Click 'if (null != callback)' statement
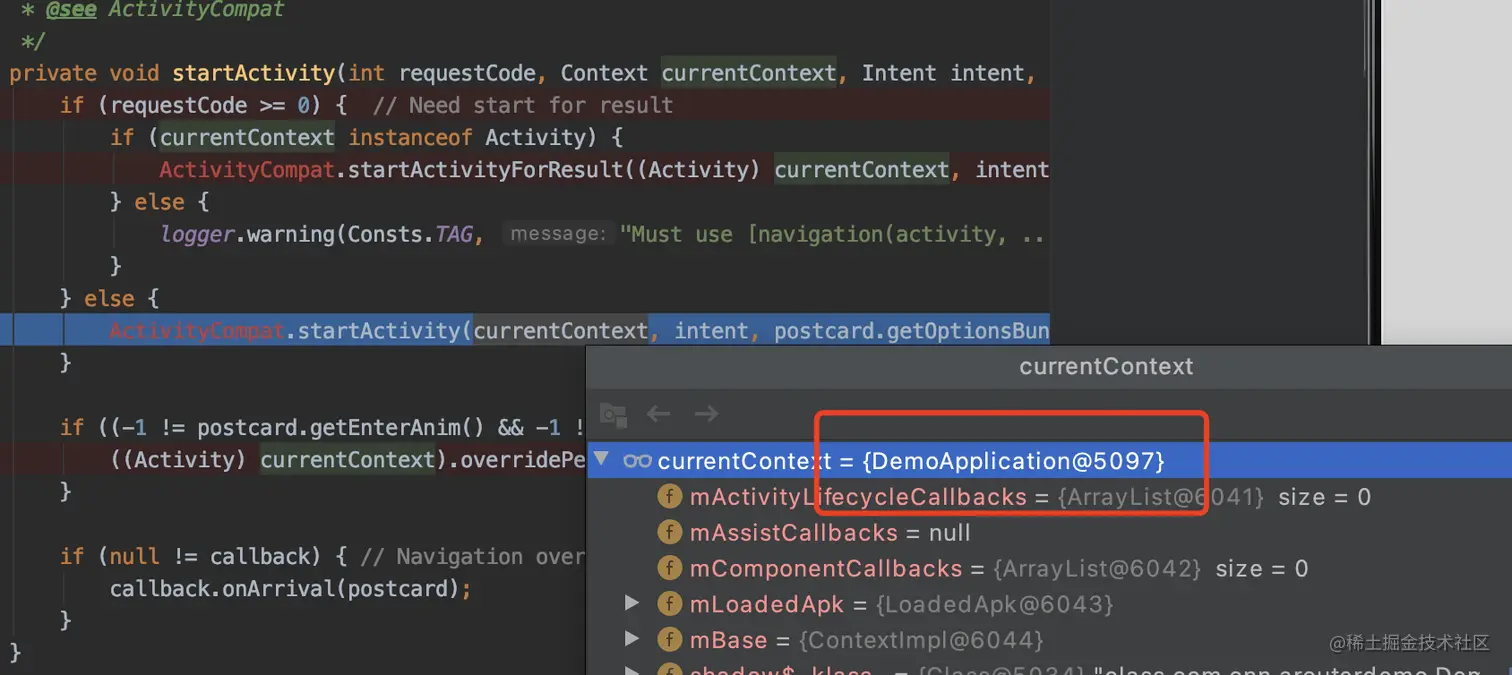Screen dimensions: 1512x675 point(190,556)
